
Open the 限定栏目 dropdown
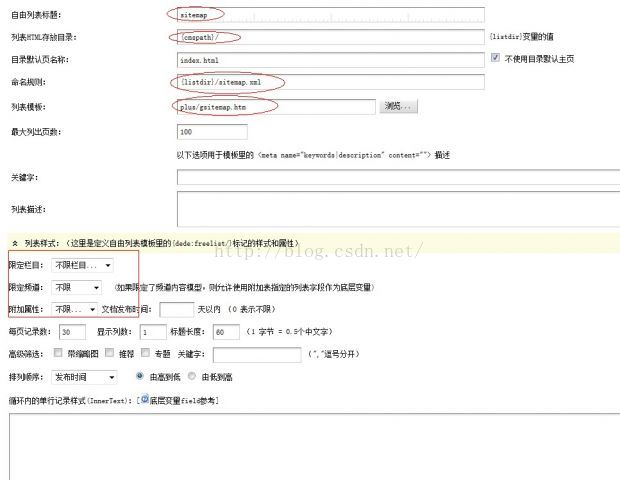point(82,265)
